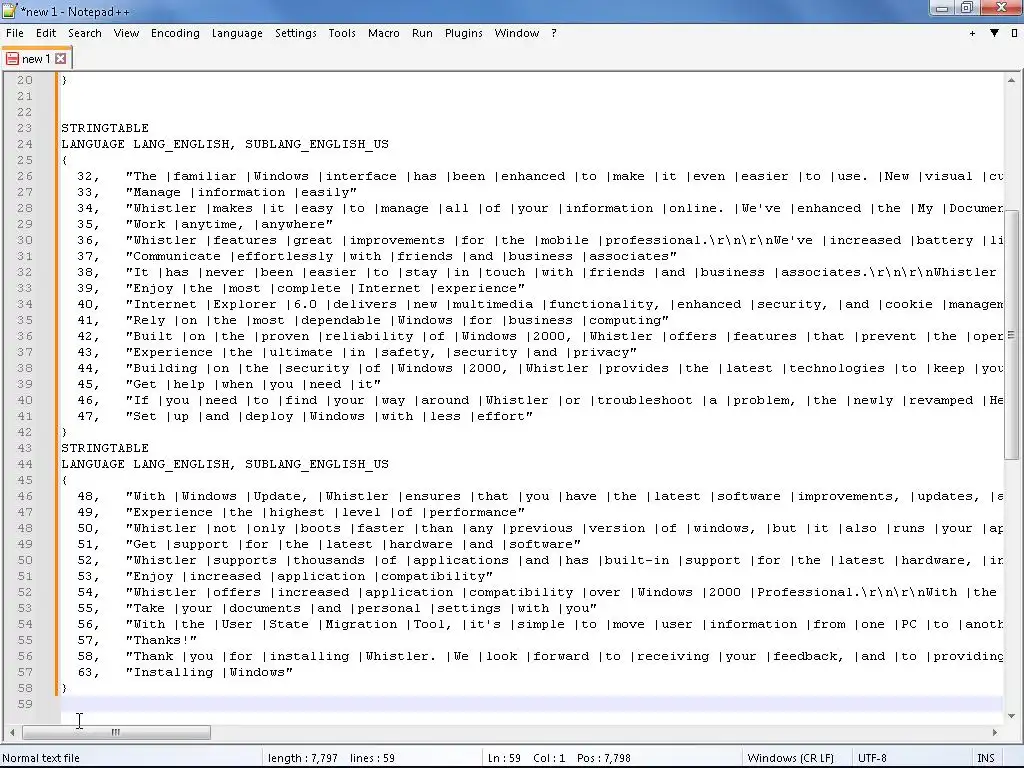Click the closing brace on line 58
Screen dimensions: 1024x768
[x=64, y=688]
